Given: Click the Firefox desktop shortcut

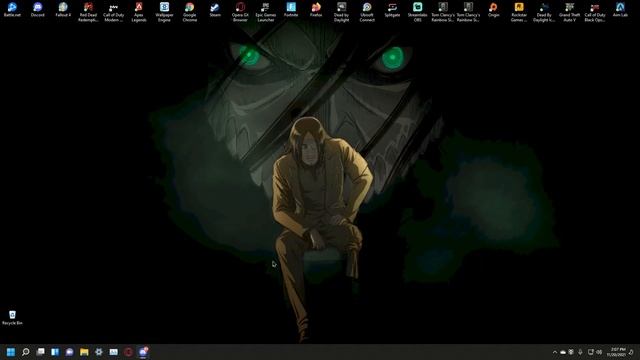Looking at the screenshot, I should click(x=316, y=10).
